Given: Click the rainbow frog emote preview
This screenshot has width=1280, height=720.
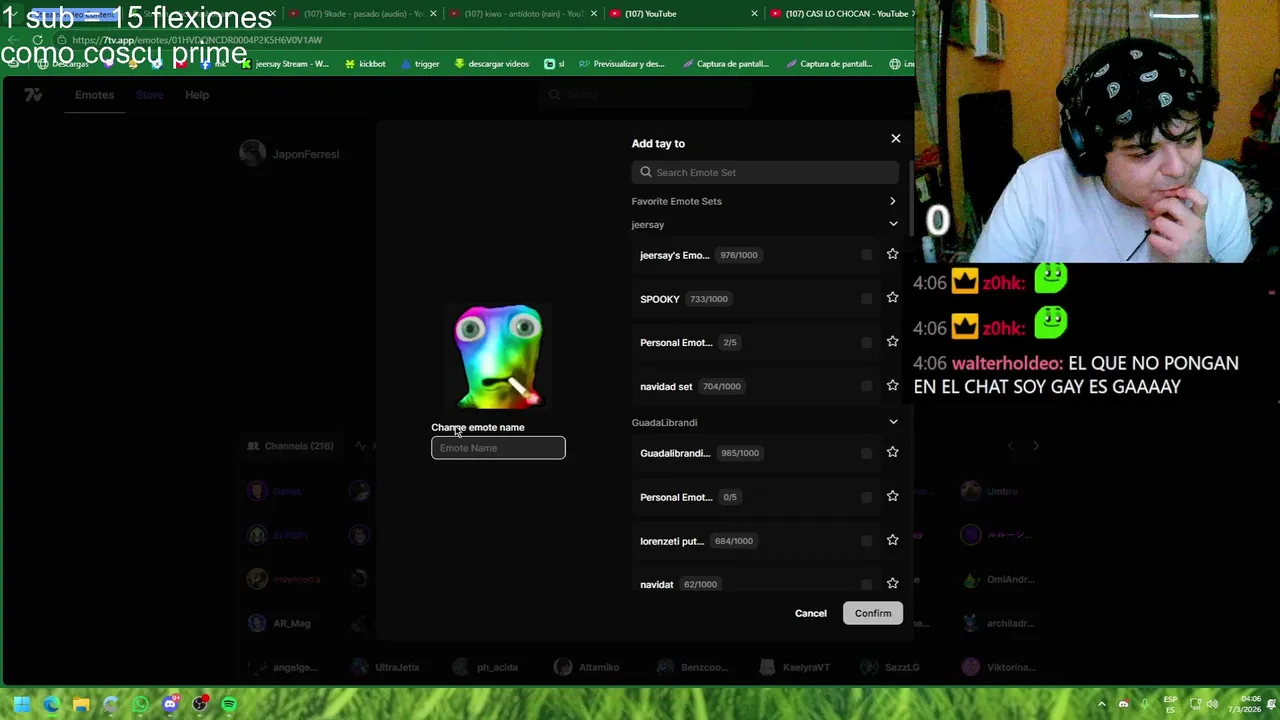Looking at the screenshot, I should [x=498, y=357].
